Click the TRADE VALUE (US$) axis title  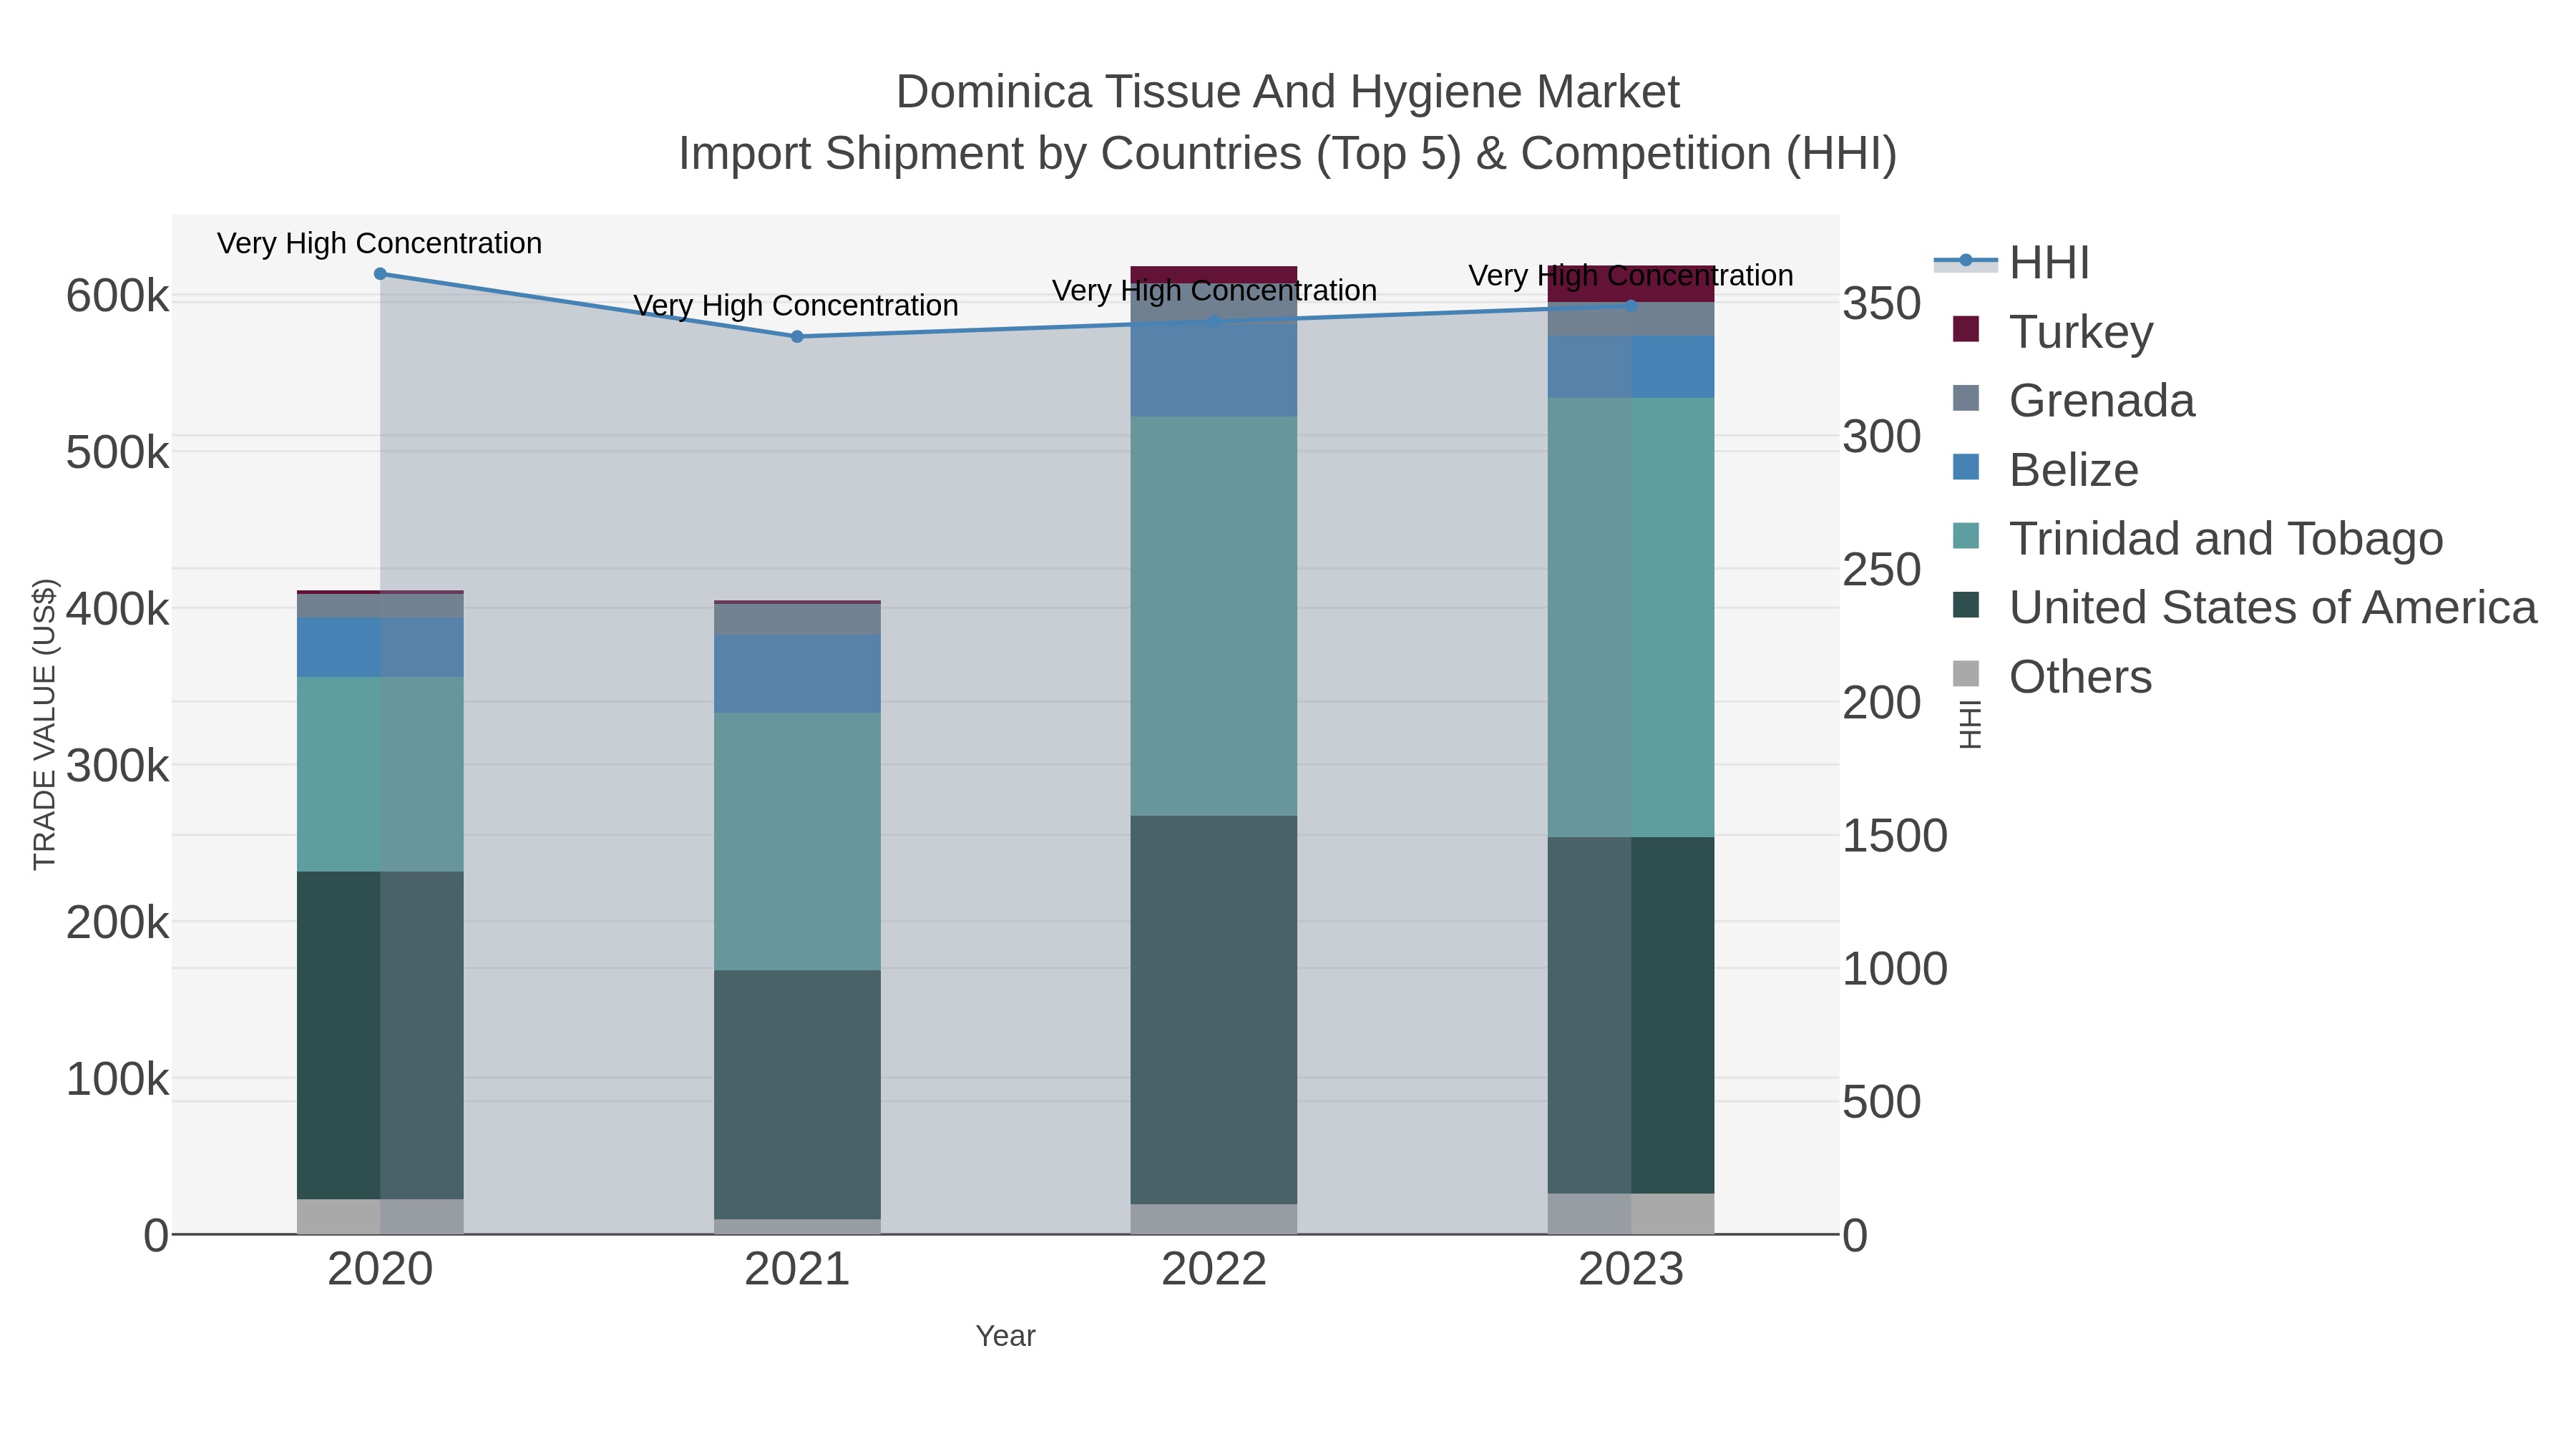tap(44, 724)
